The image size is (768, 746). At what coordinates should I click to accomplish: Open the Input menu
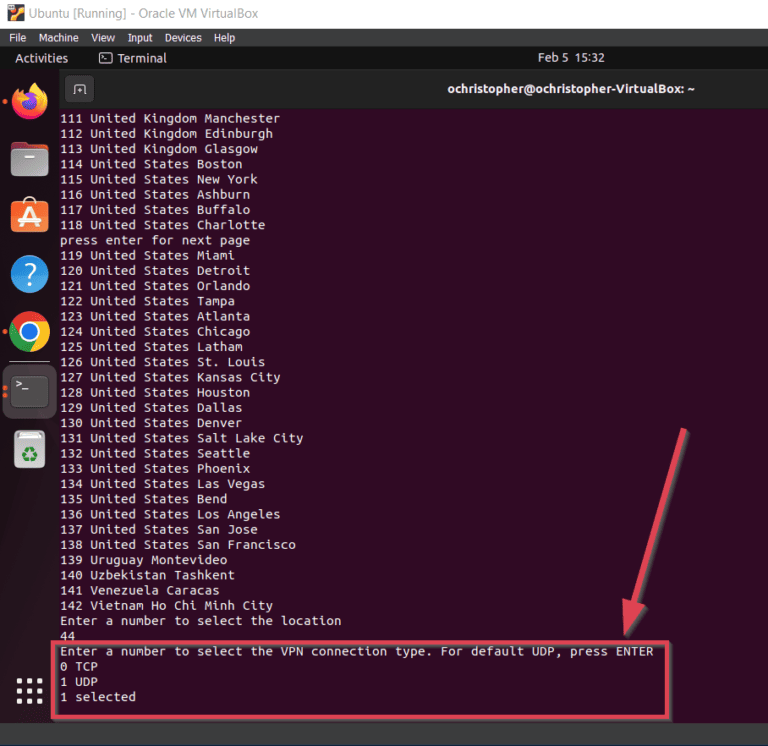pyautogui.click(x=140, y=38)
